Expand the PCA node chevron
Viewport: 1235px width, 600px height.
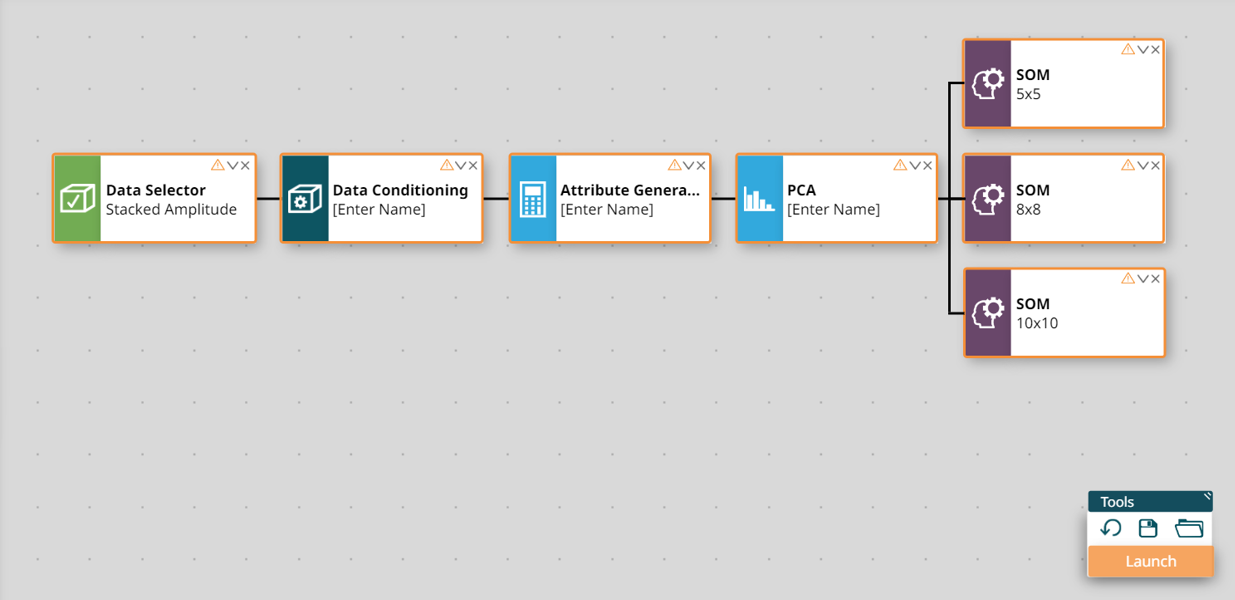914,165
